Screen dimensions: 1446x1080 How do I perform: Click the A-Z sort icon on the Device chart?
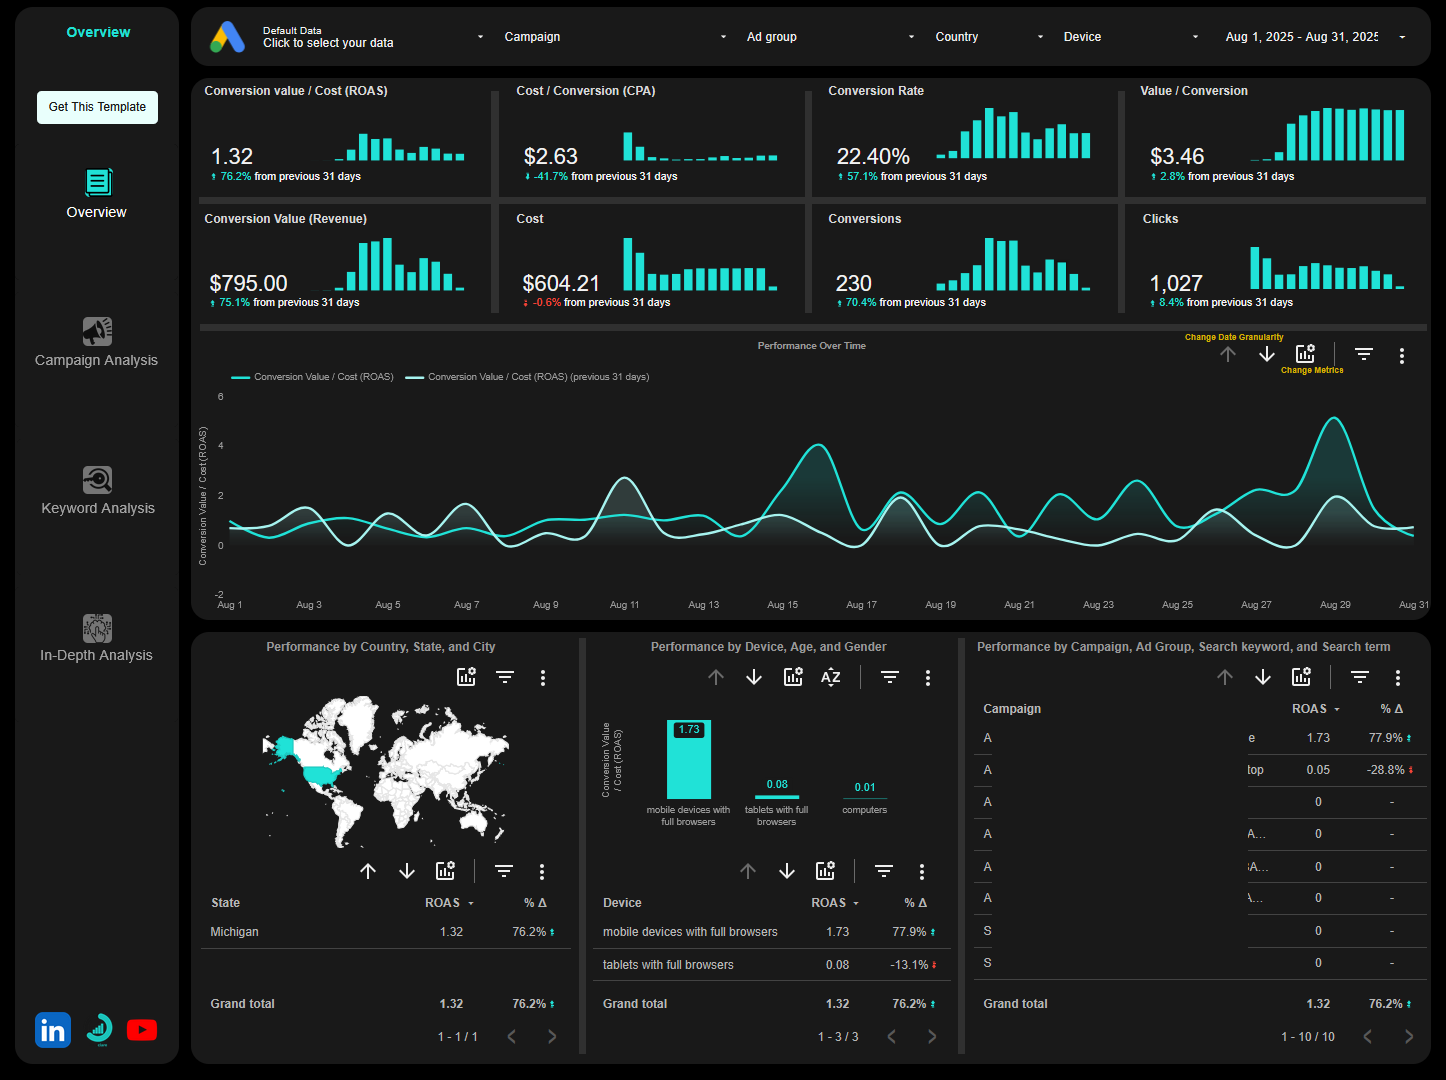830,677
